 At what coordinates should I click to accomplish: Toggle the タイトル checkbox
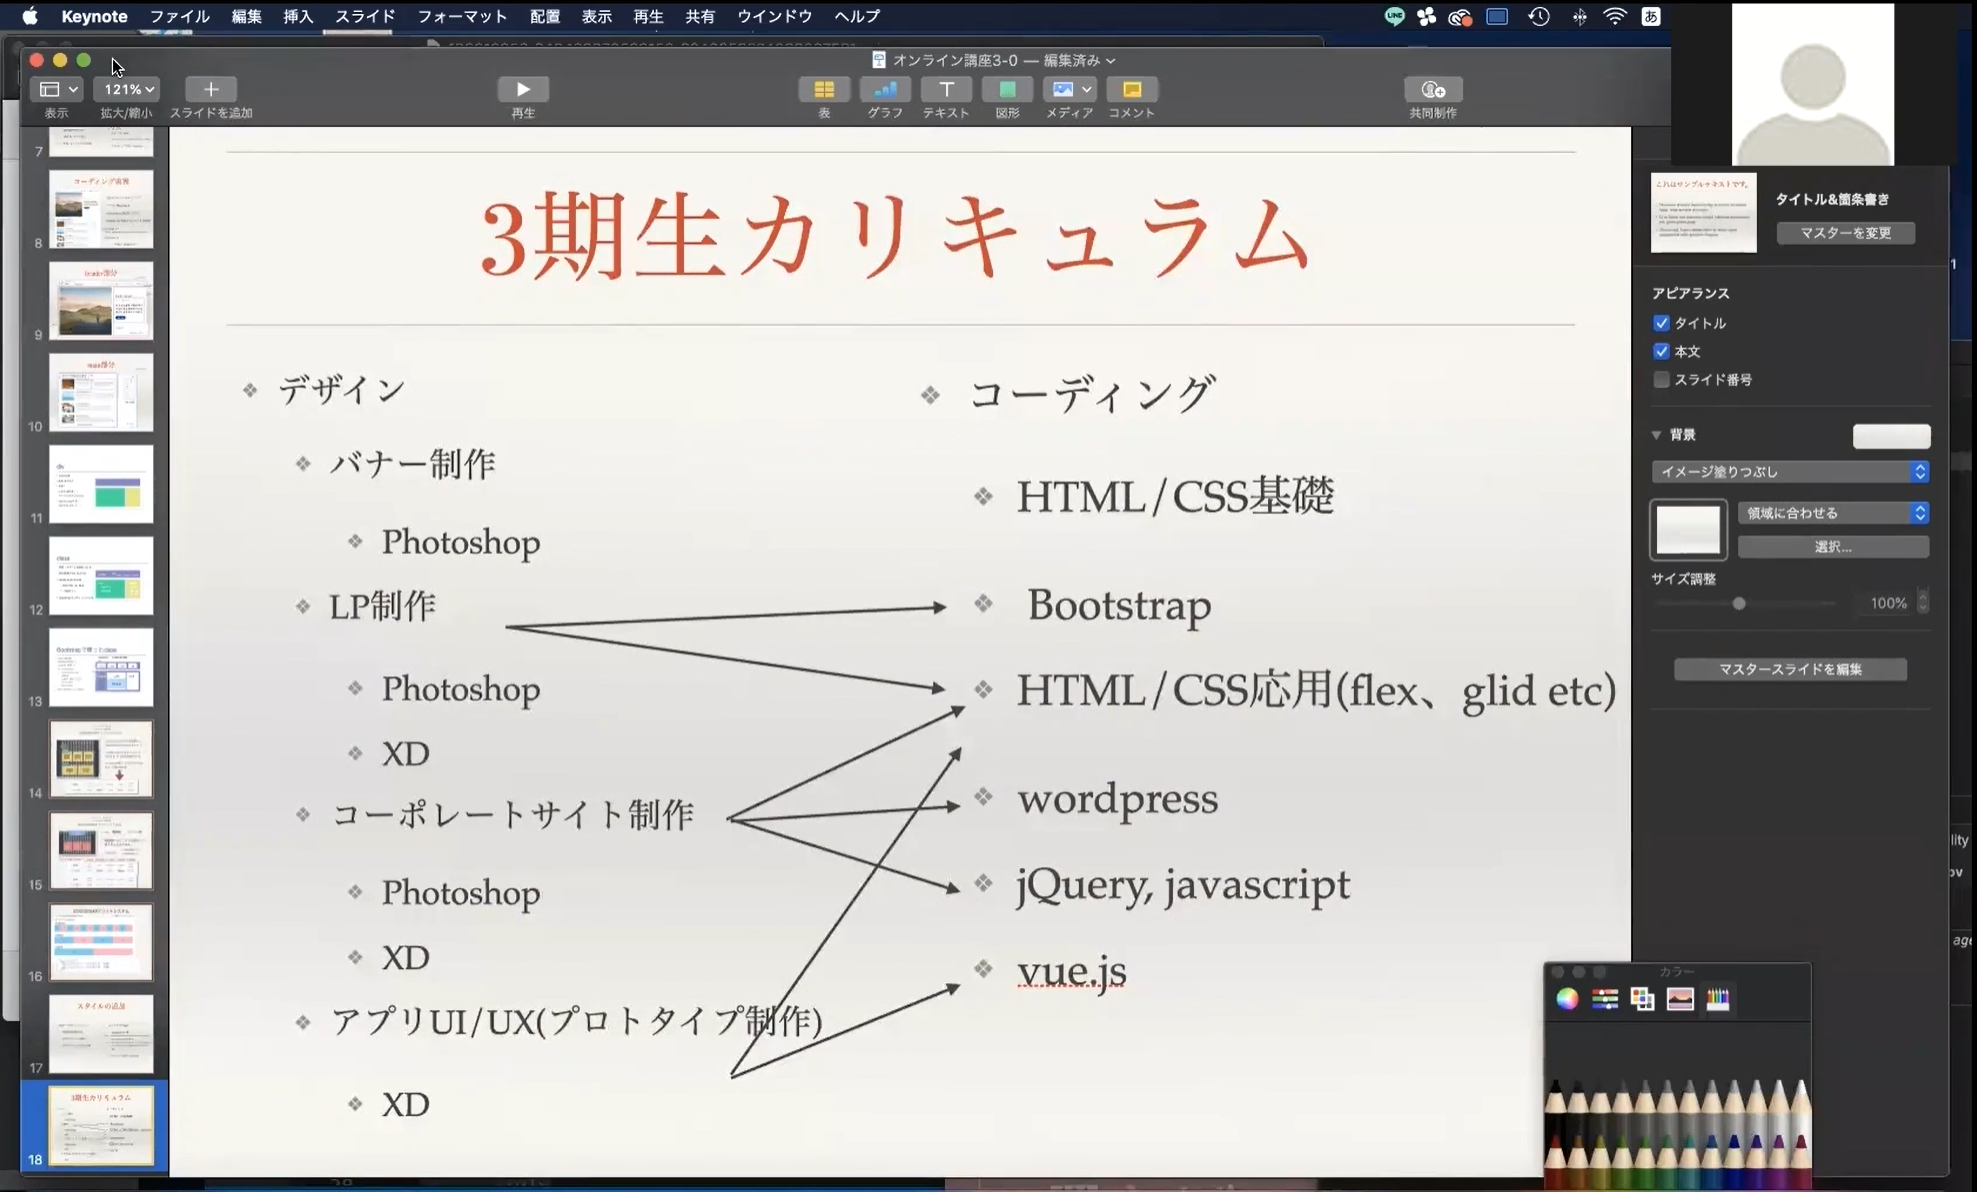click(x=1661, y=323)
